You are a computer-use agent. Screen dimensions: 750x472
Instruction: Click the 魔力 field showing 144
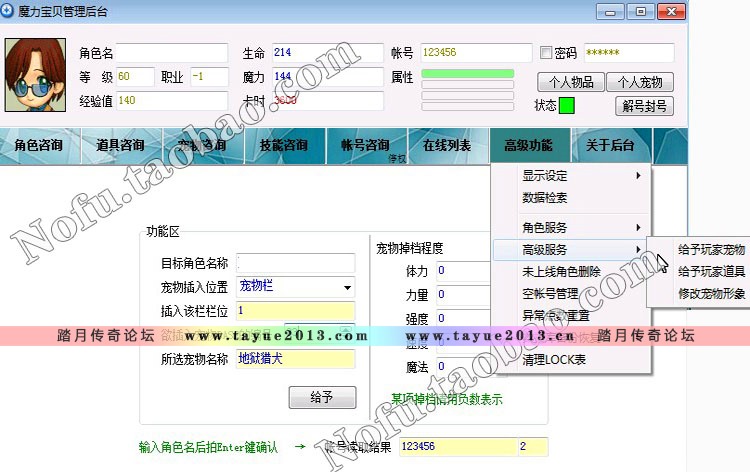tap(328, 77)
